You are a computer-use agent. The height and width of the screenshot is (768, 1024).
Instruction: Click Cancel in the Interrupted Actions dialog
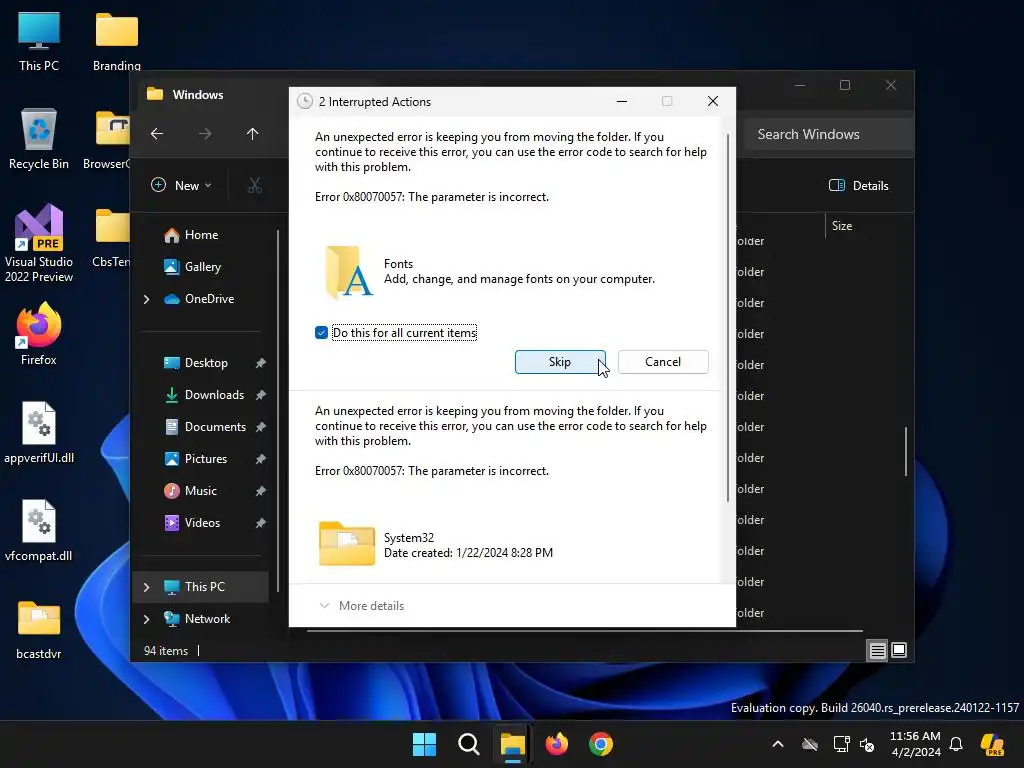click(663, 362)
